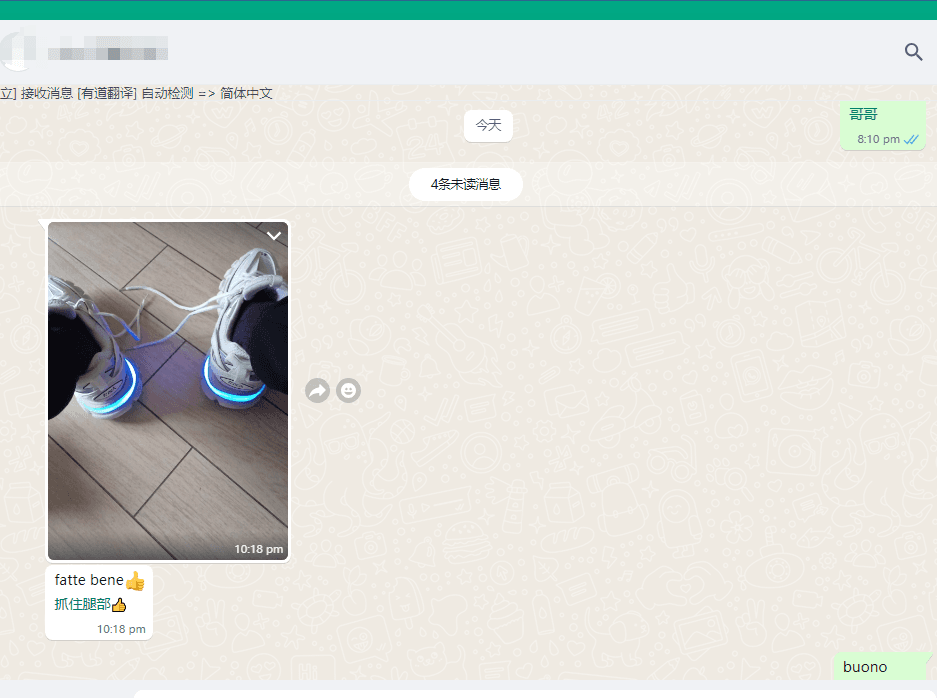Open the message options chevron on the photo
Screen dimensions: 937x698
[274, 236]
